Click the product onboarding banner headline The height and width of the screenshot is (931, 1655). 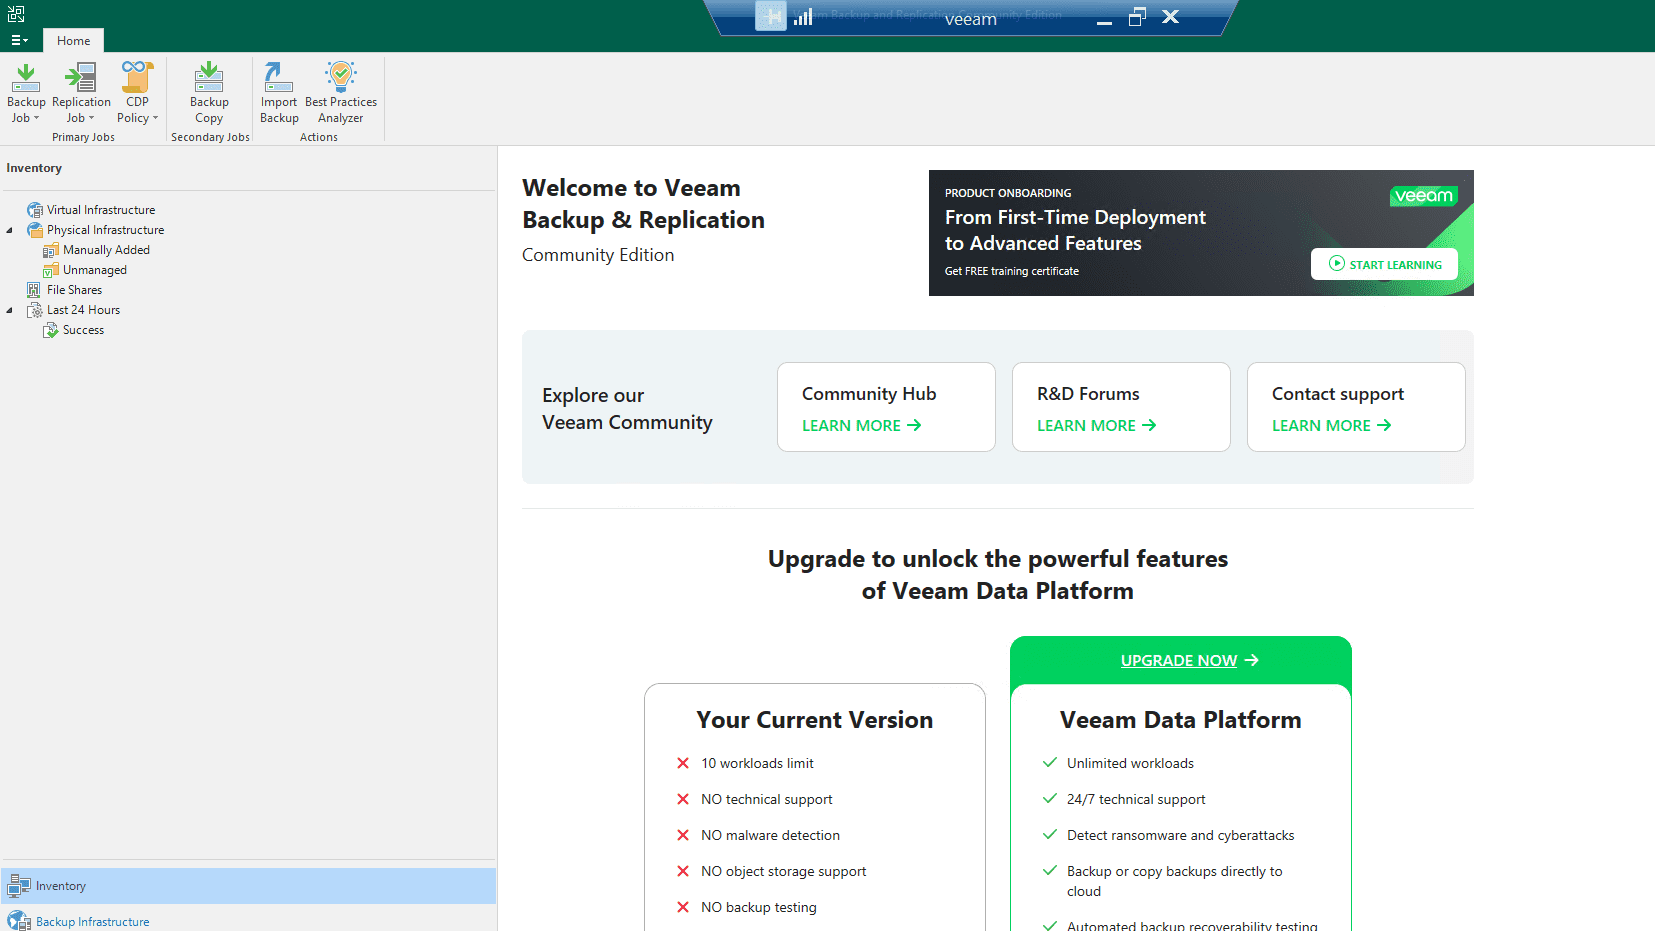(1075, 230)
